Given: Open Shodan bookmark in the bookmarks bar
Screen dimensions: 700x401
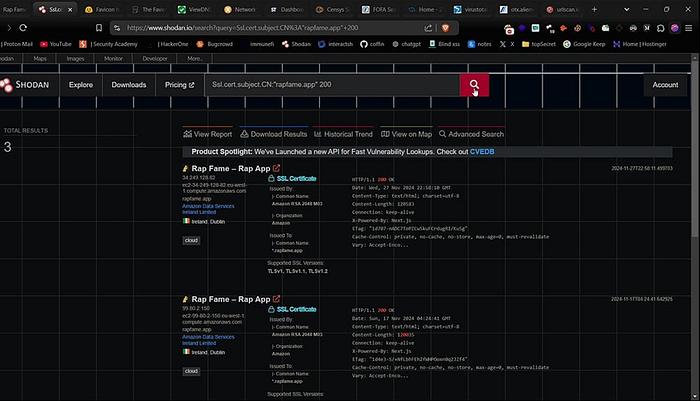Looking at the screenshot, I should (x=296, y=44).
